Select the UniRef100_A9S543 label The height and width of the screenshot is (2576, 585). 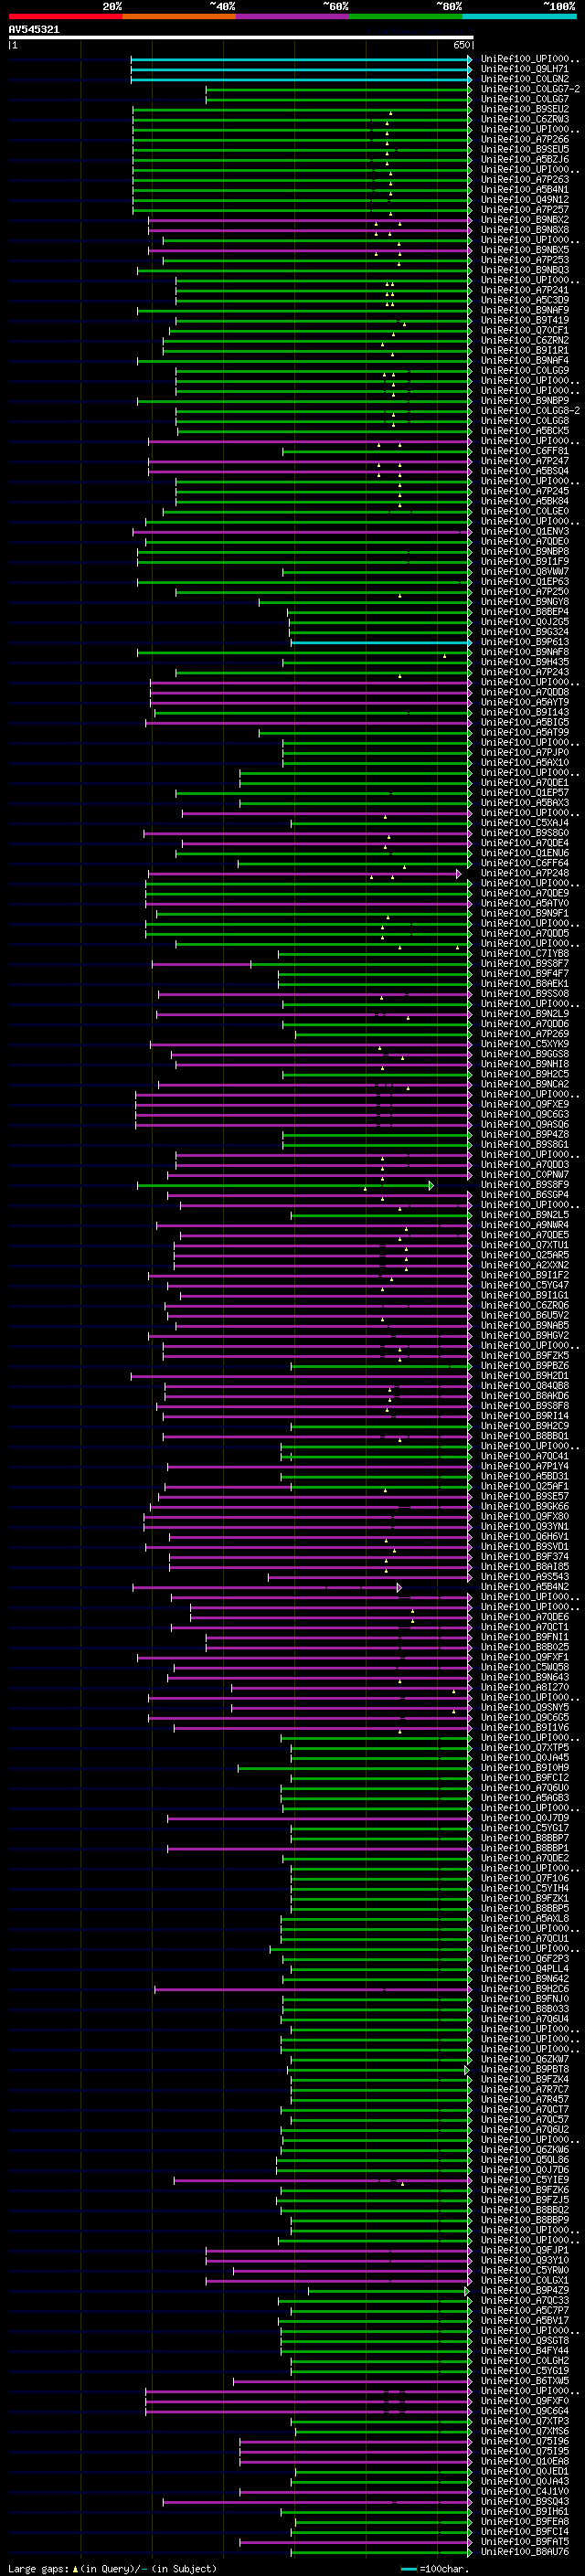coord(525,1576)
